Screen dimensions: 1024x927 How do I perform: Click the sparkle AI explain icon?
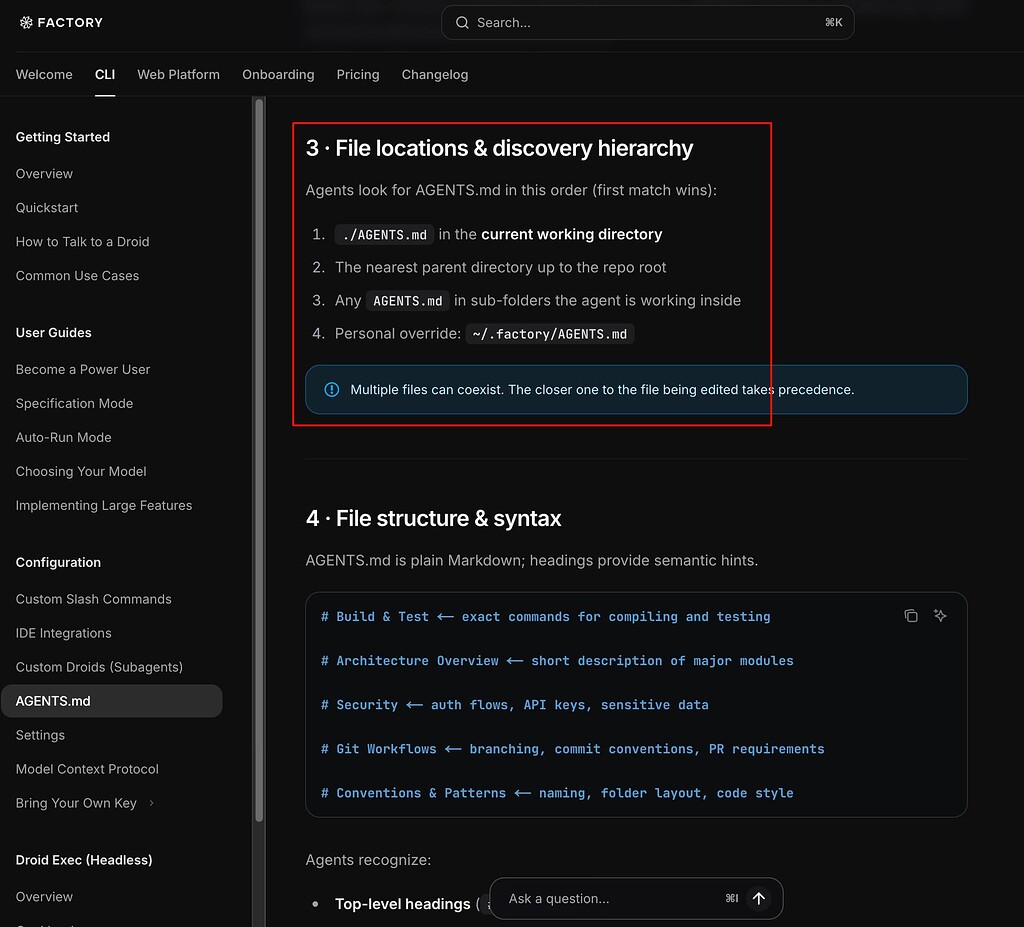pos(940,615)
